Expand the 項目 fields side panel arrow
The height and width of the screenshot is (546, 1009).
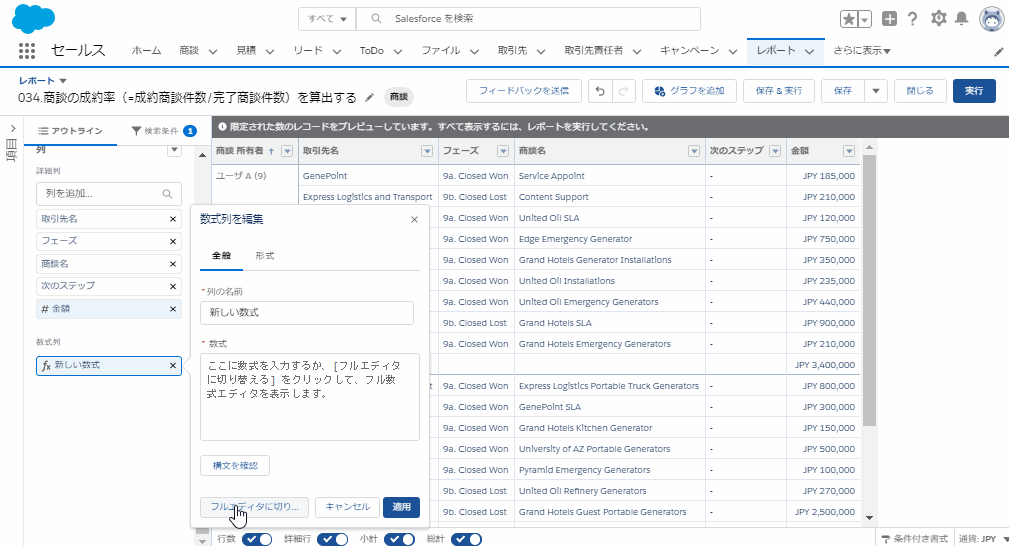click(x=13, y=129)
